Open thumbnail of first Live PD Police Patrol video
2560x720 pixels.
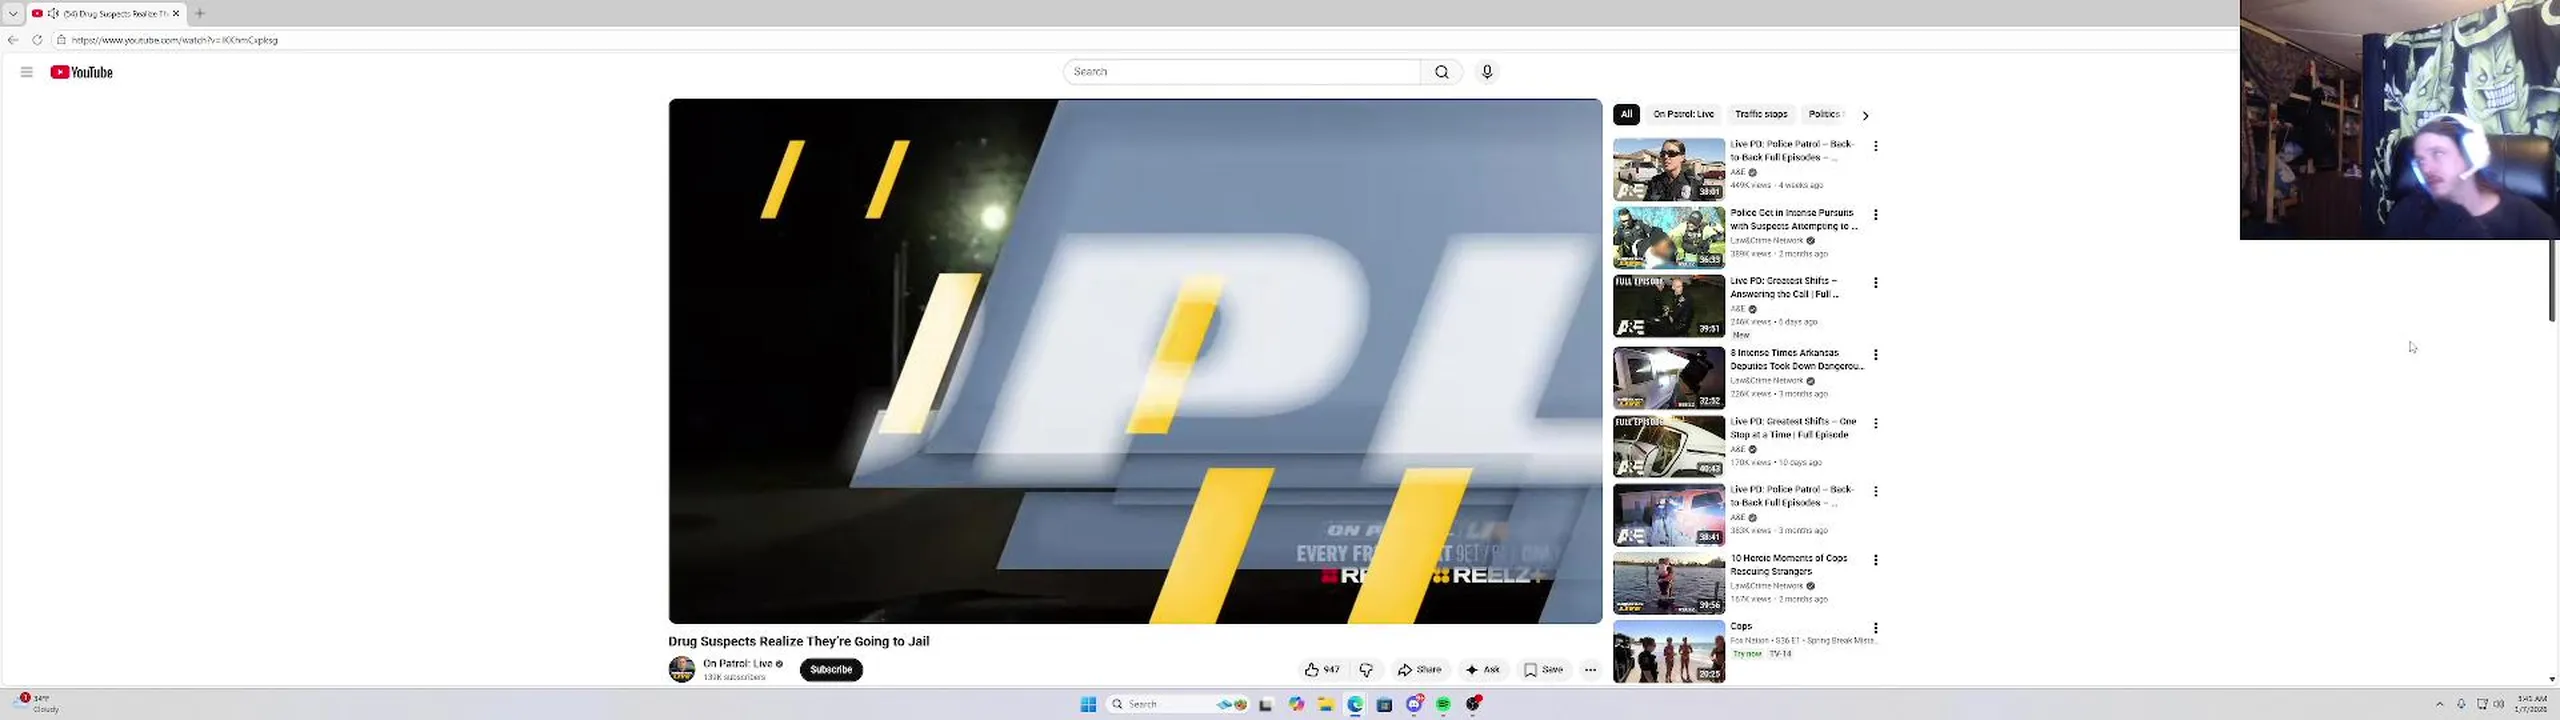(1669, 170)
